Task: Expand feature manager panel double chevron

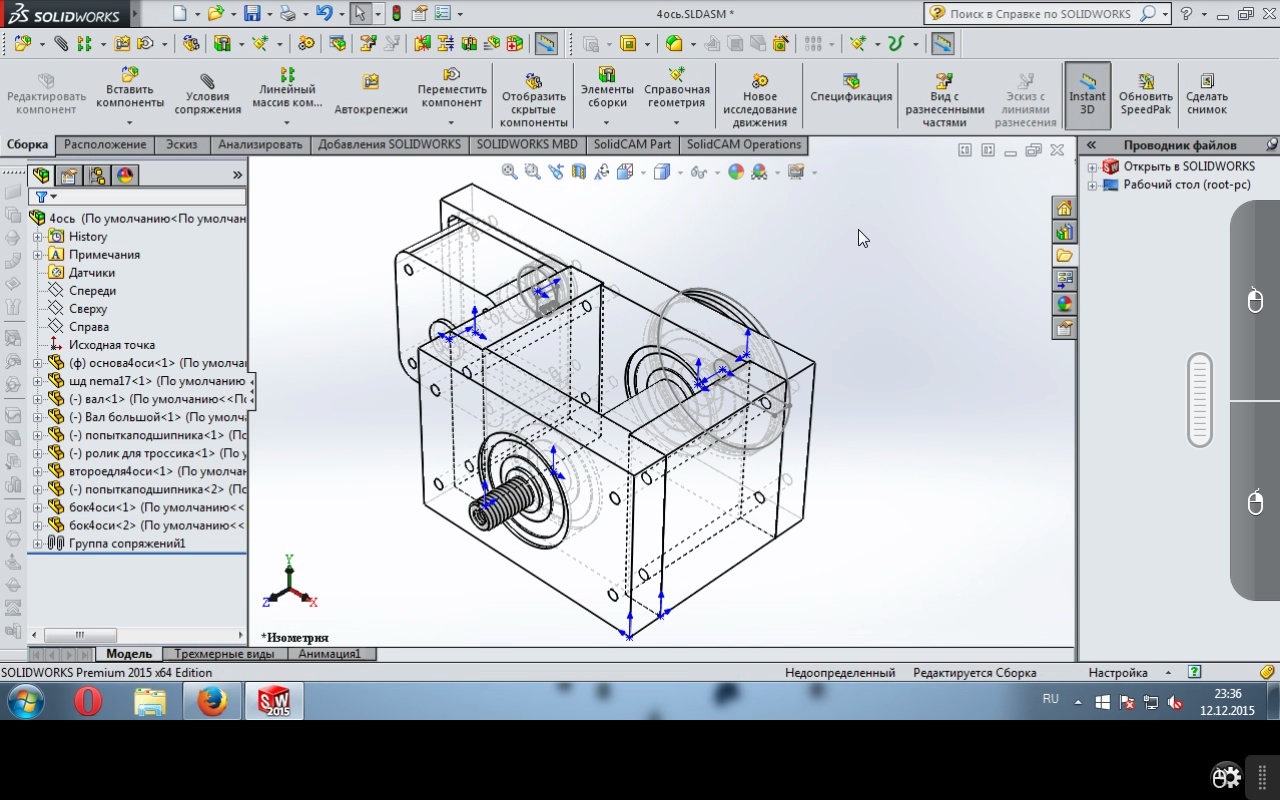Action: pyautogui.click(x=237, y=175)
